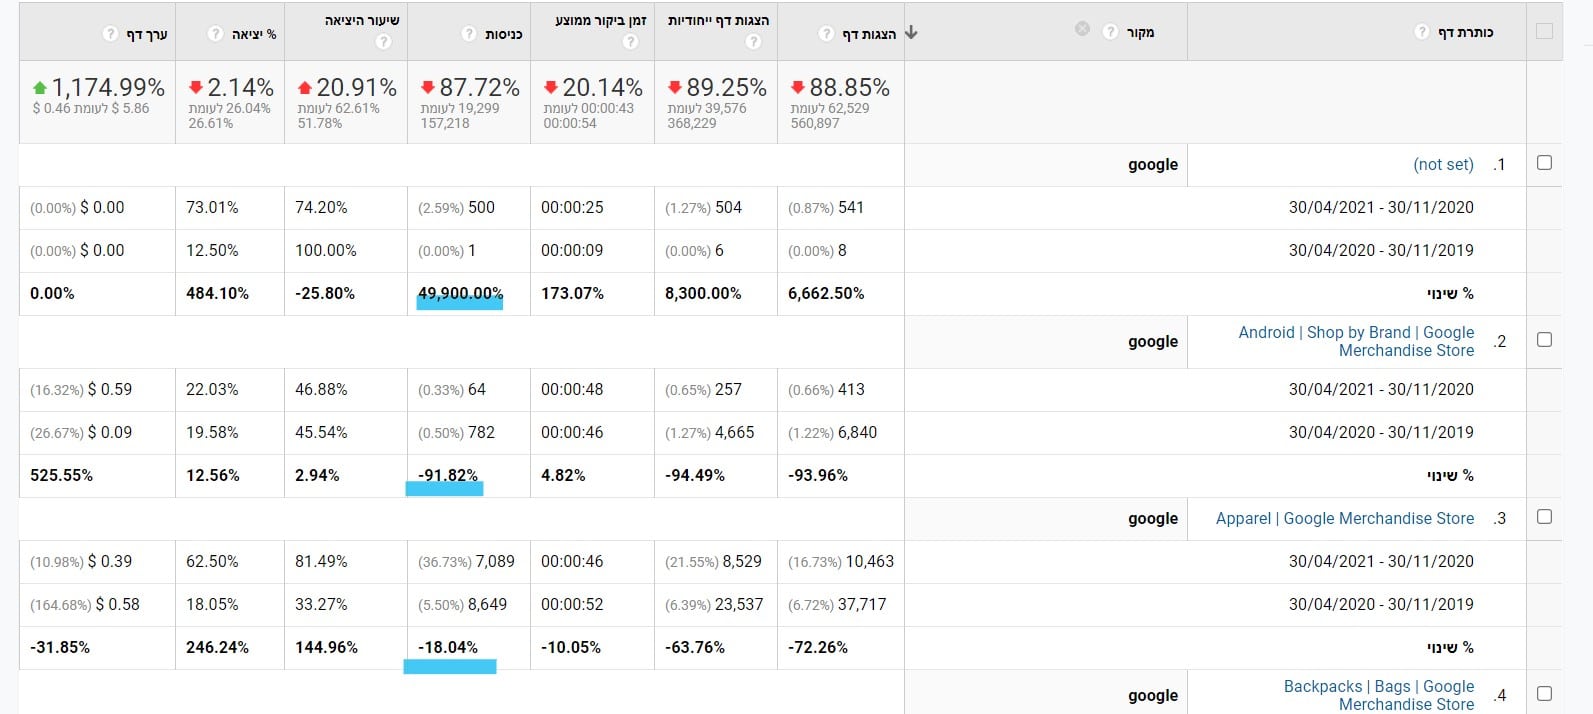Click the כותרת דף column header label
The image size is (1593, 714).
(1465, 32)
